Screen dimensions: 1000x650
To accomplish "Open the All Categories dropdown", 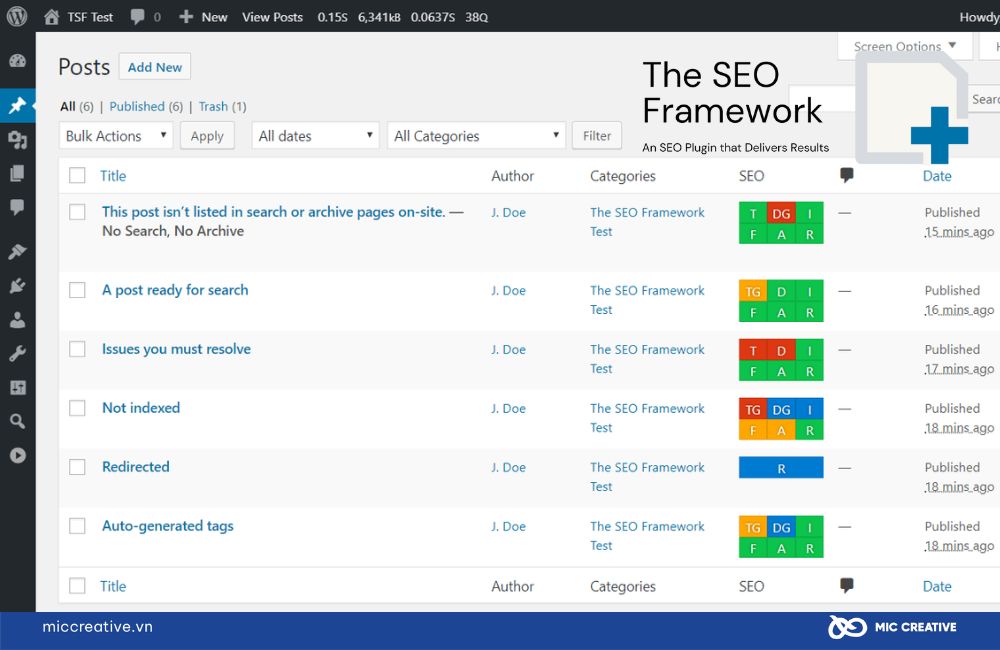I will tap(476, 135).
